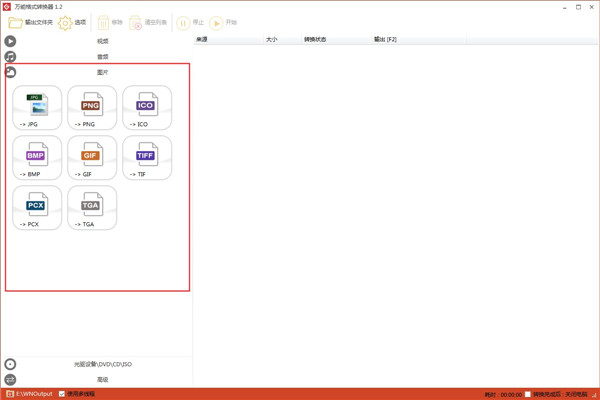Start conversion with the play (开始) button
This screenshot has height=400, width=600.
tap(223, 23)
